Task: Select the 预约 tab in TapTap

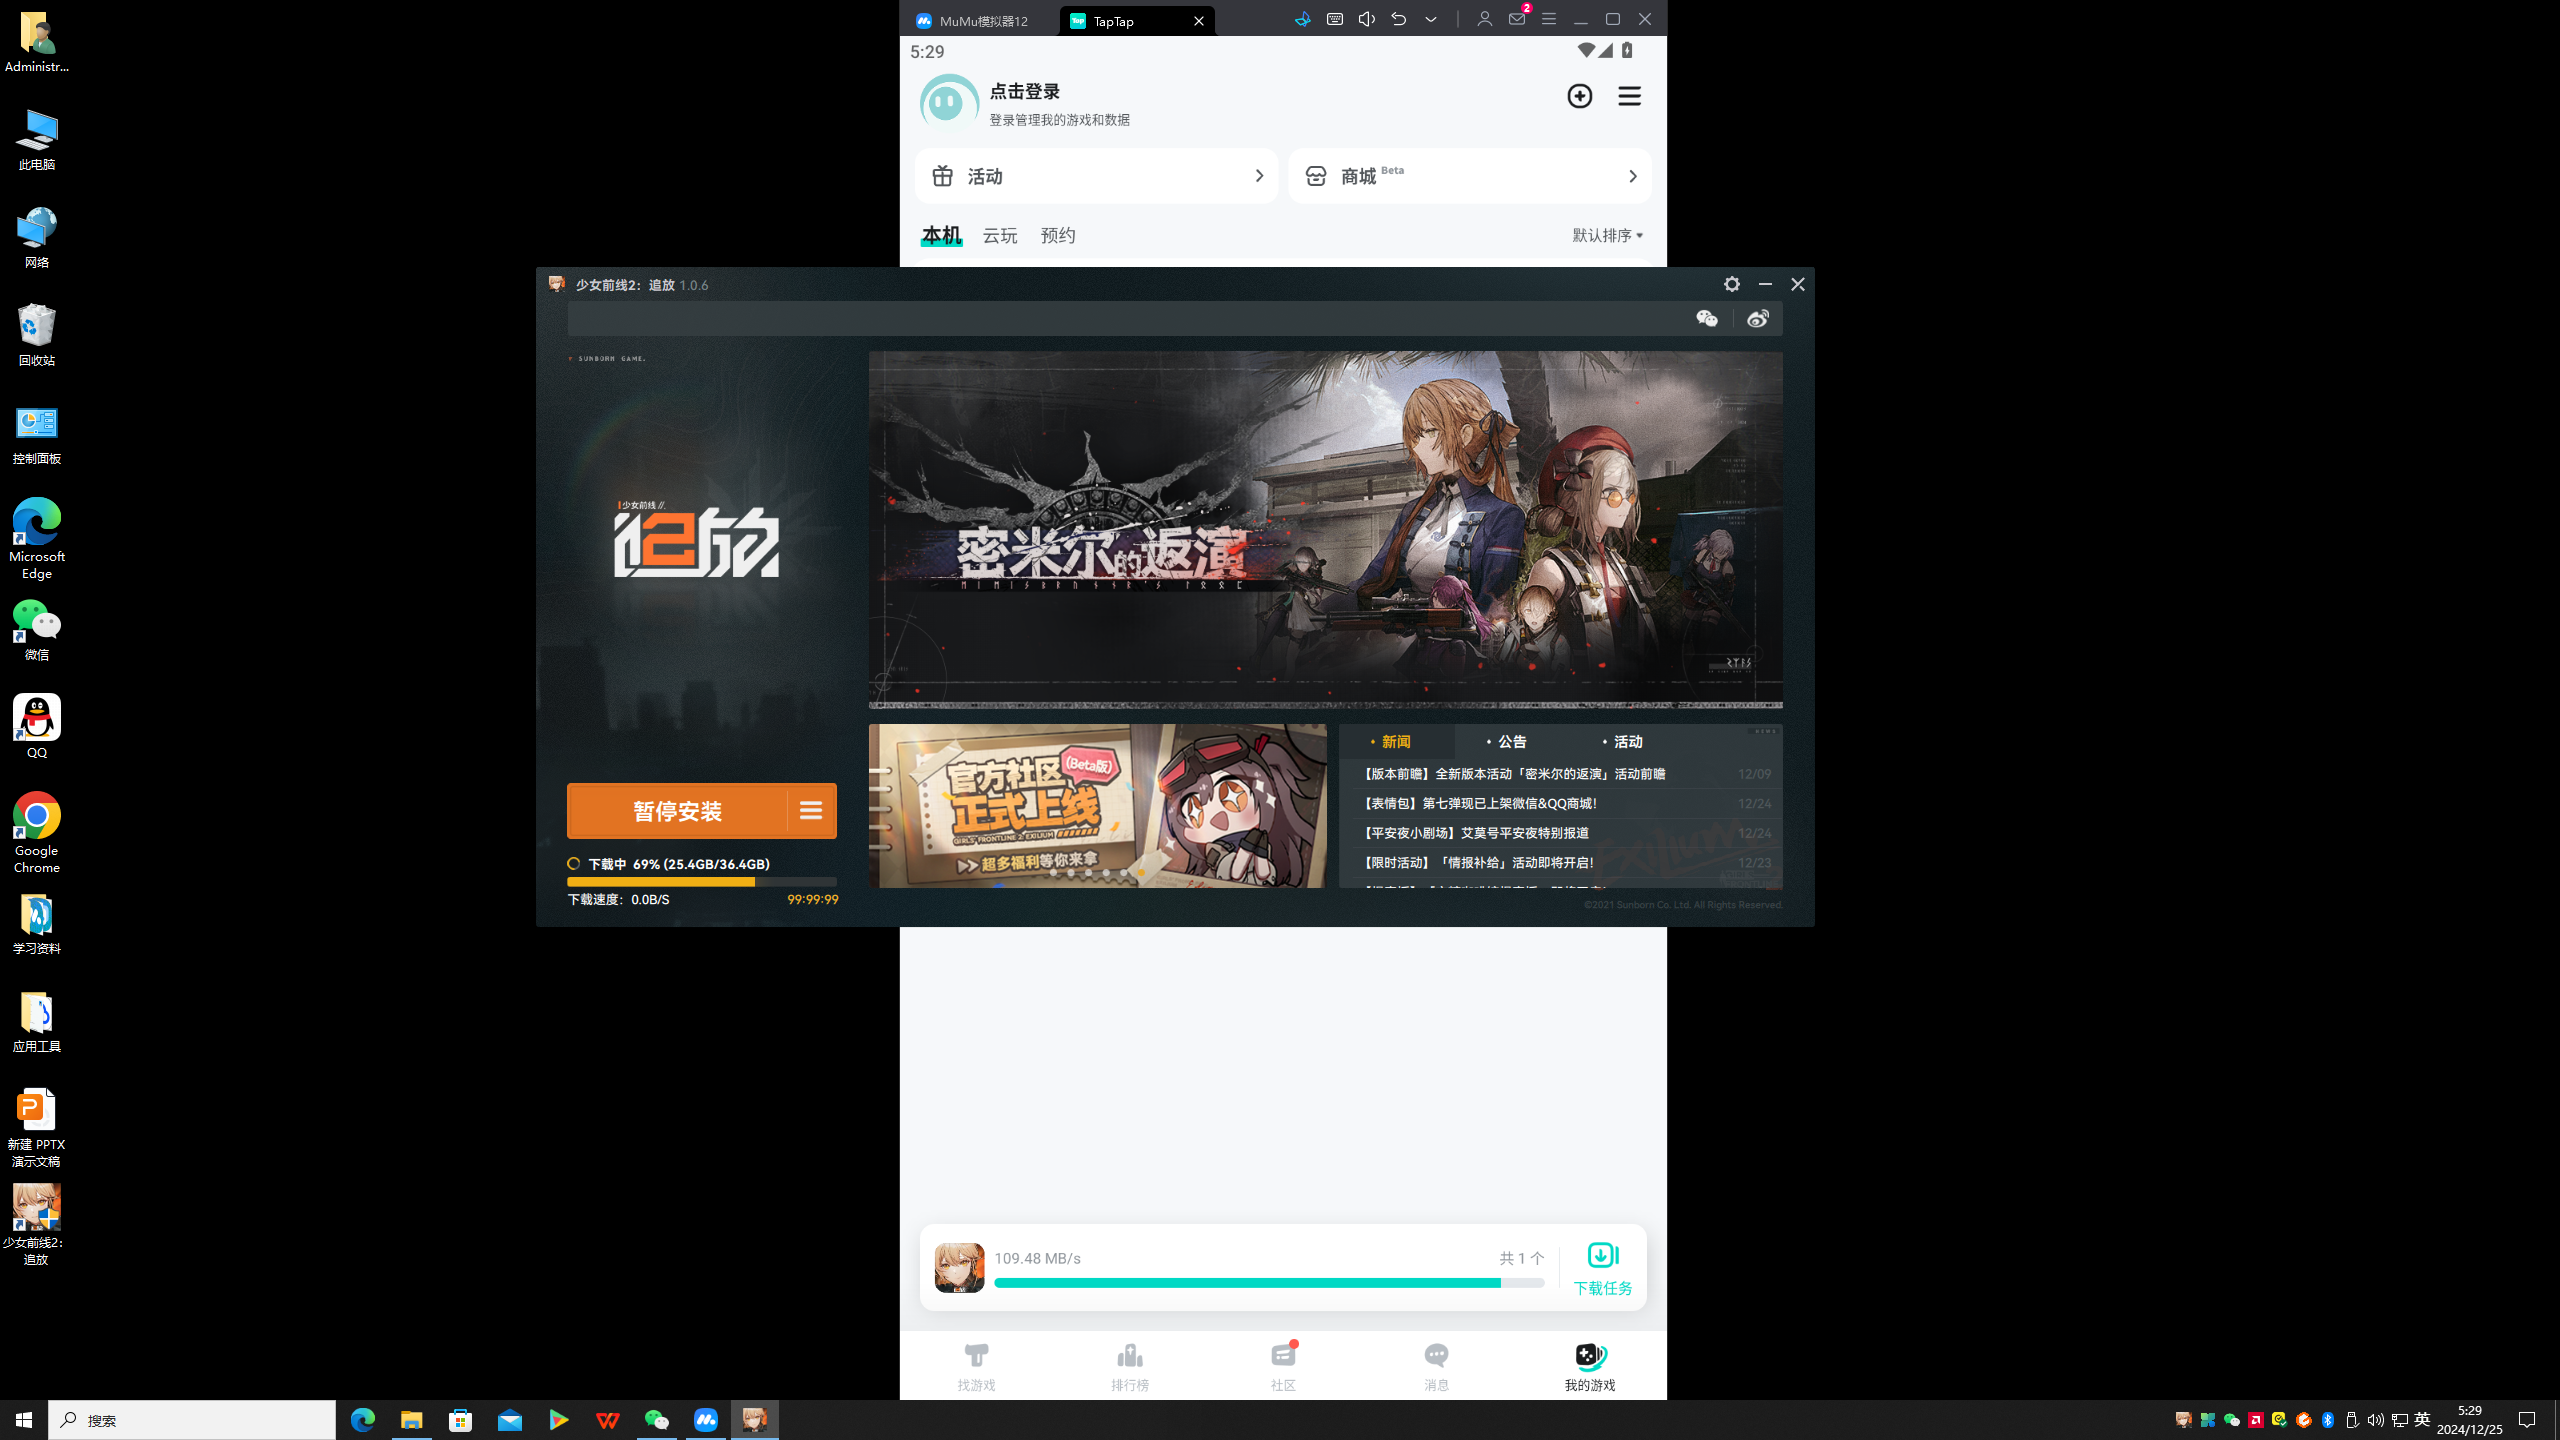Action: 1058,236
